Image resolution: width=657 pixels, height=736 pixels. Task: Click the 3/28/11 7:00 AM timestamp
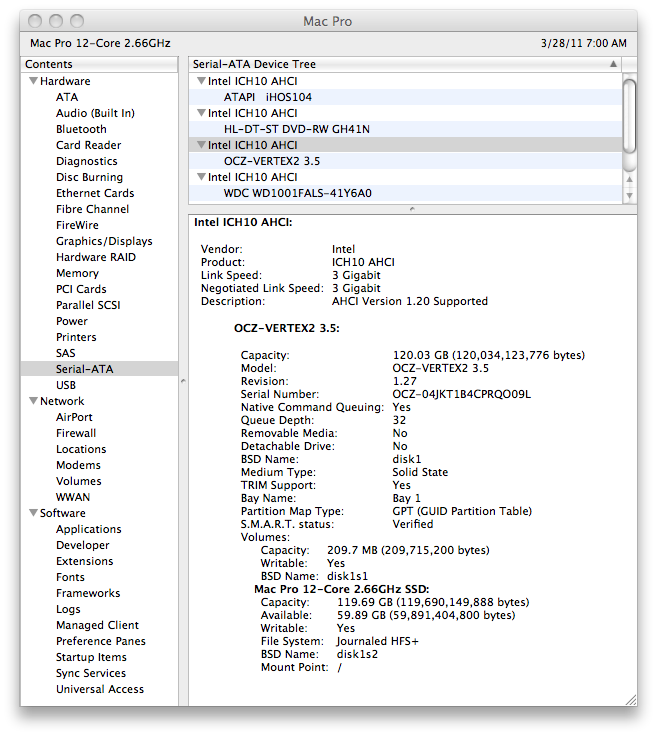[x=583, y=43]
